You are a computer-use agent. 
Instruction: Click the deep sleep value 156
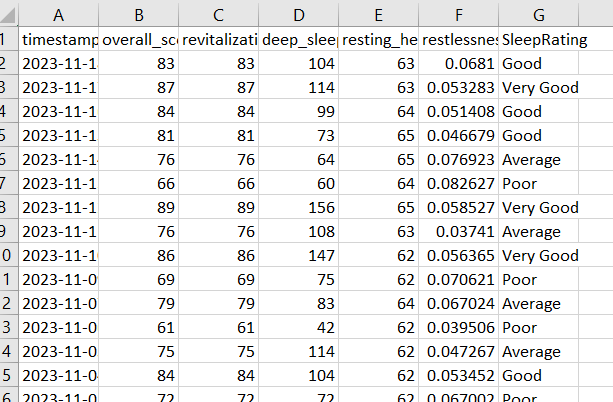tap(299, 208)
